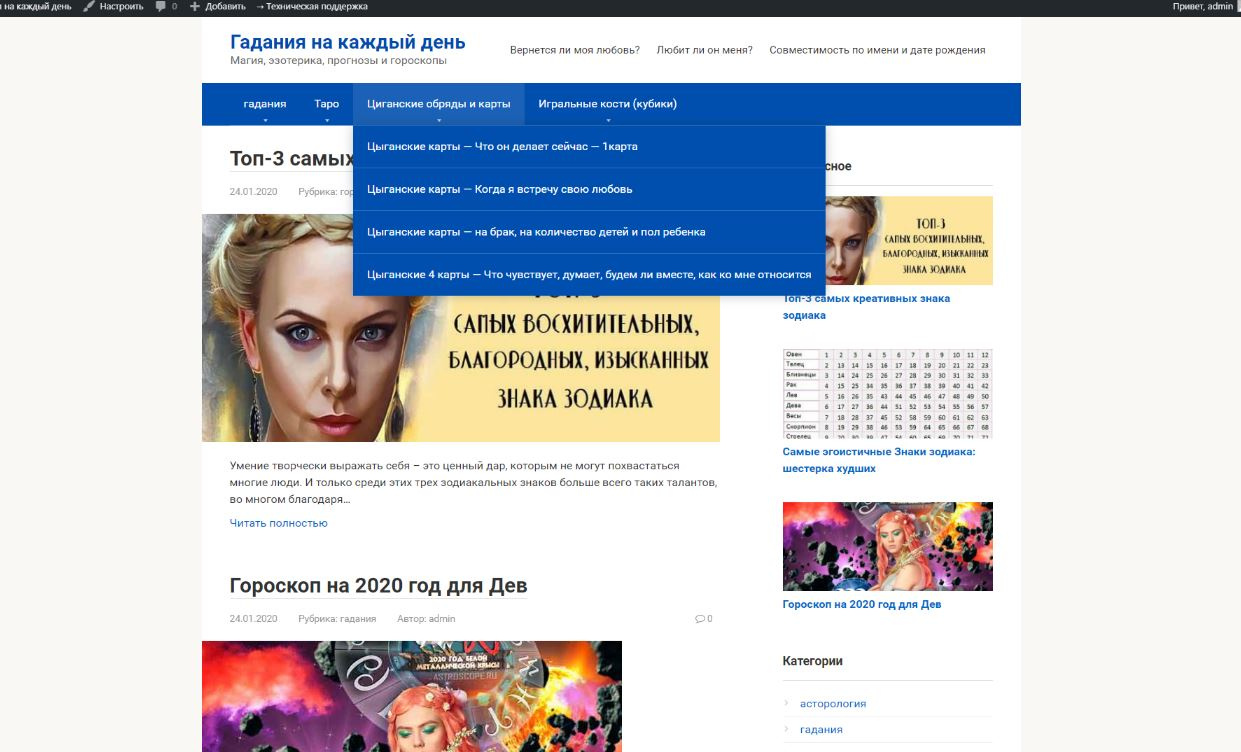
Task: Open the асторология category
Action: 833,704
